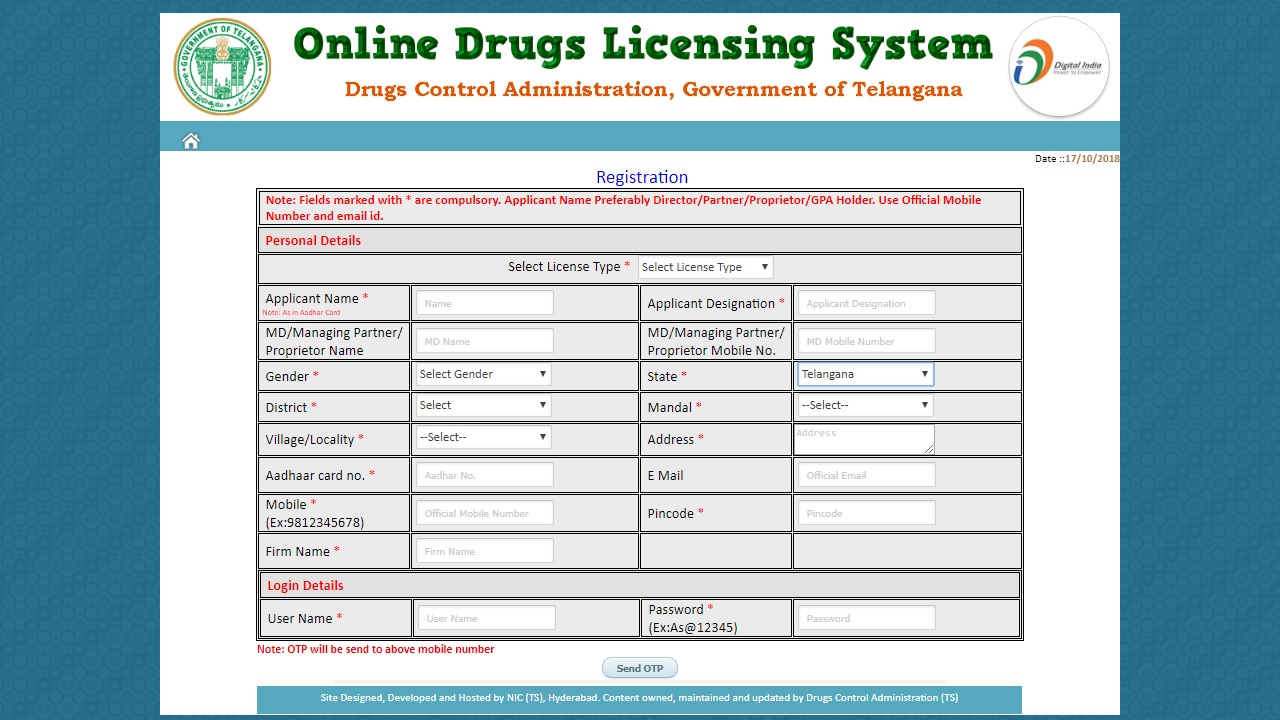
Task: Open the Select License Type dropdown
Action: [x=705, y=267]
